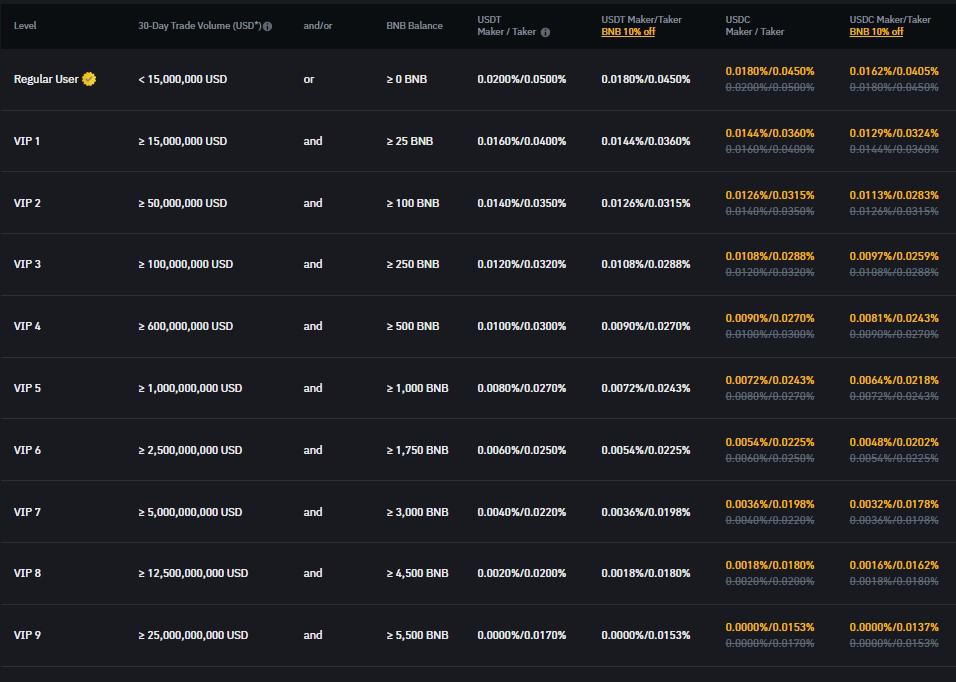Screen dimensions: 956x682
Task: Click the info icon next to USDT Maker/Taker
Action: tap(545, 31)
